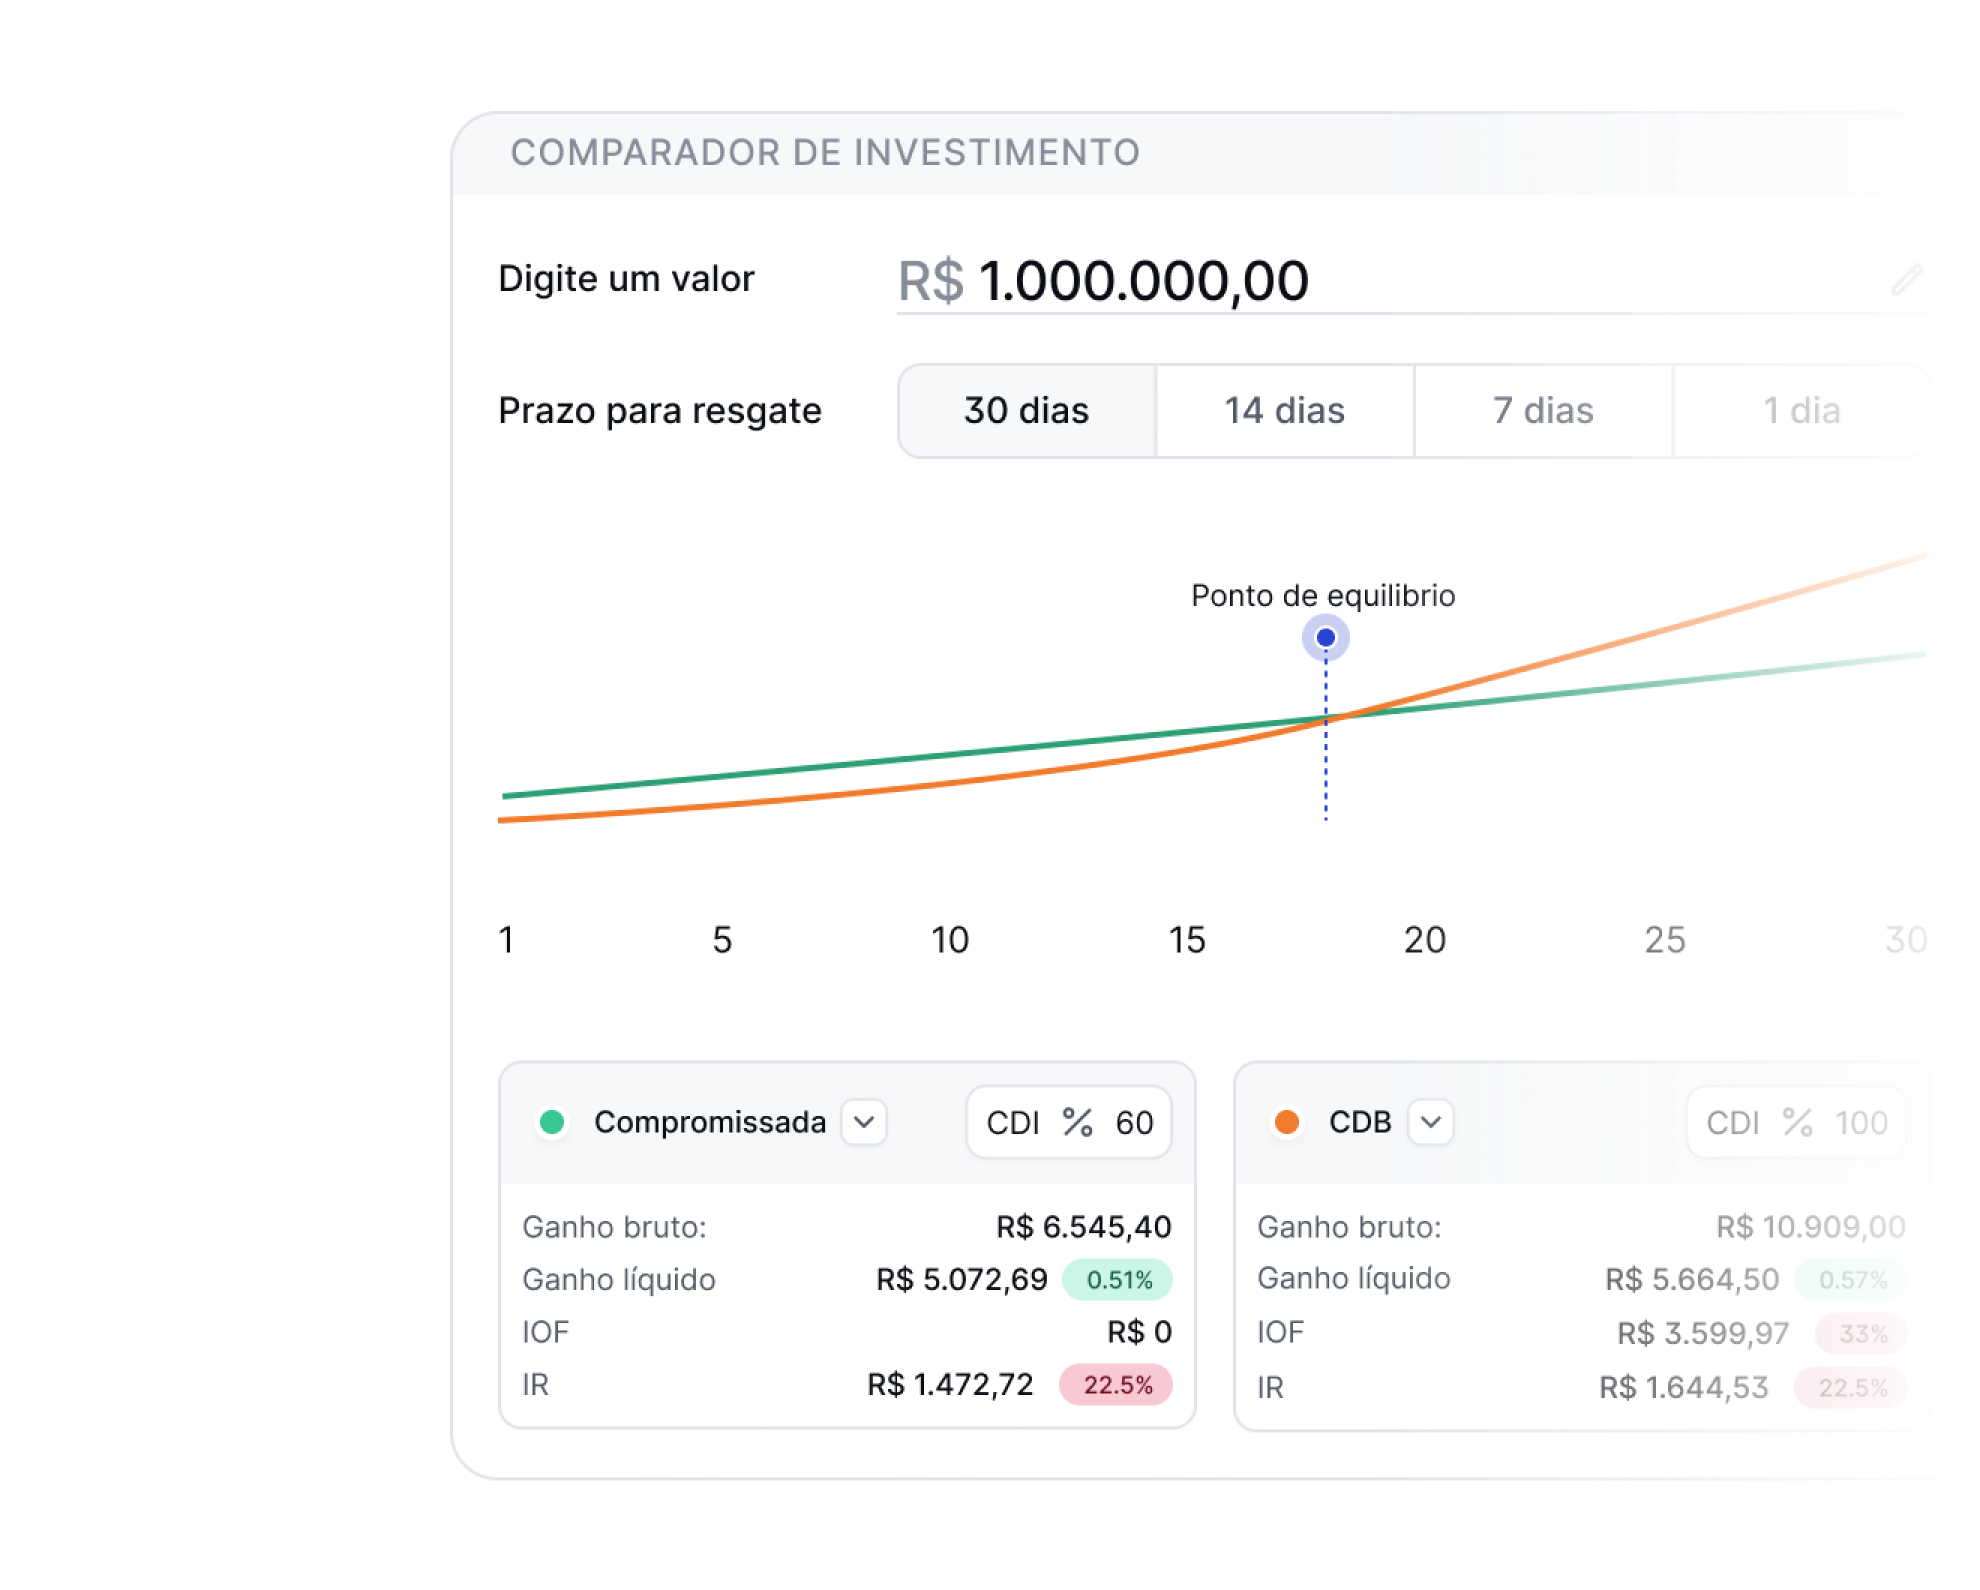Click the Ponto de equilibrio label
The image size is (1980, 1590).
(1322, 596)
